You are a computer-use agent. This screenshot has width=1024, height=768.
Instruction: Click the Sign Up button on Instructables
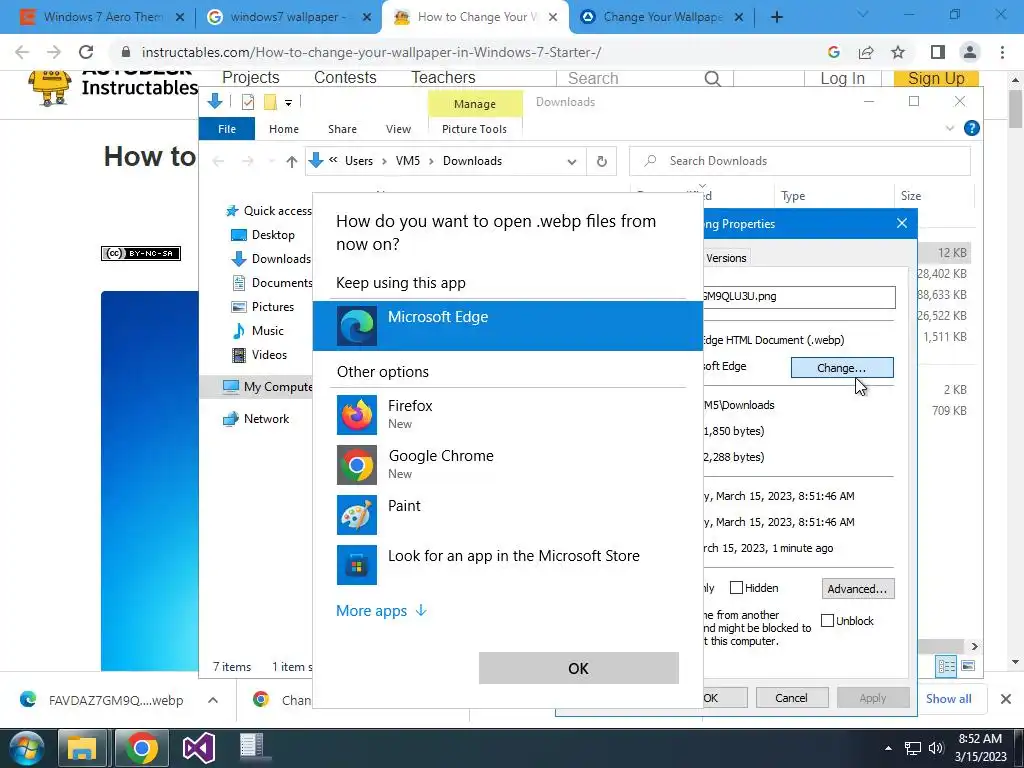click(x=936, y=78)
